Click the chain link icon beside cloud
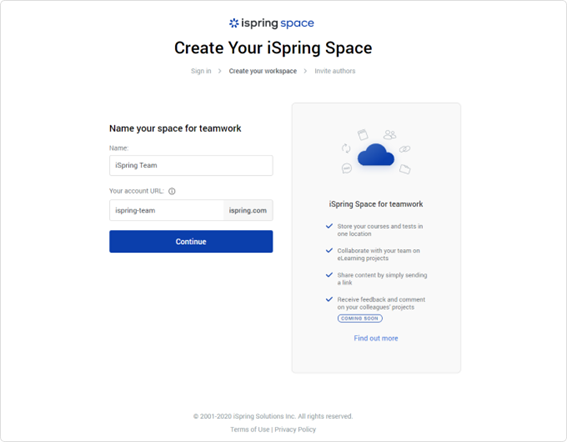Image resolution: width=567 pixels, height=442 pixels. pyautogui.click(x=405, y=149)
